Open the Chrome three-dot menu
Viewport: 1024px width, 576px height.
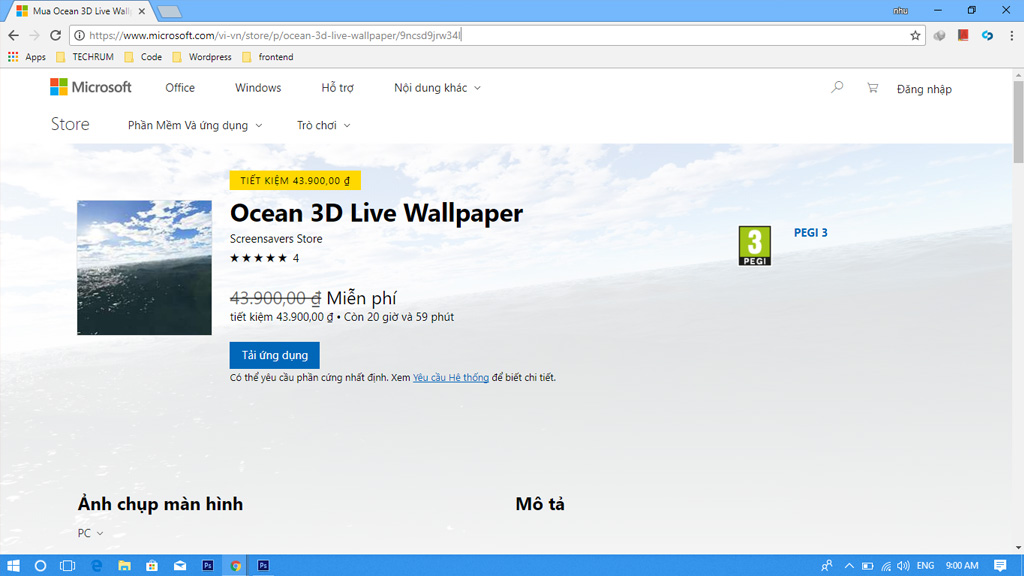pos(1012,35)
